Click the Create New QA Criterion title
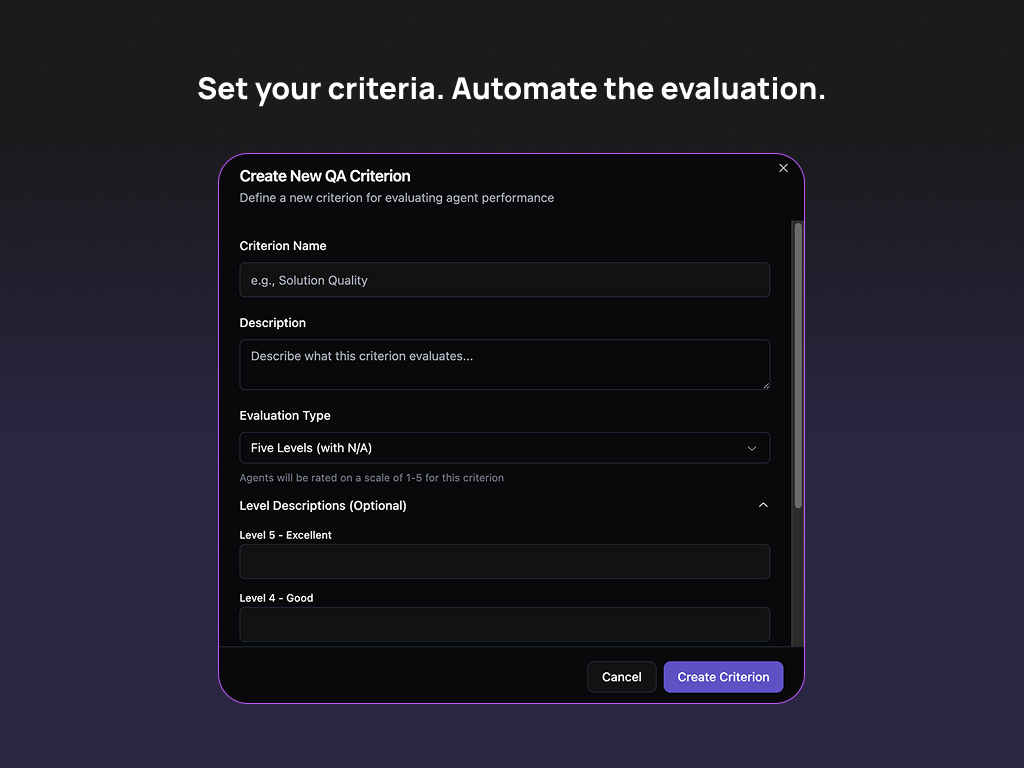This screenshot has width=1024, height=768. point(325,176)
